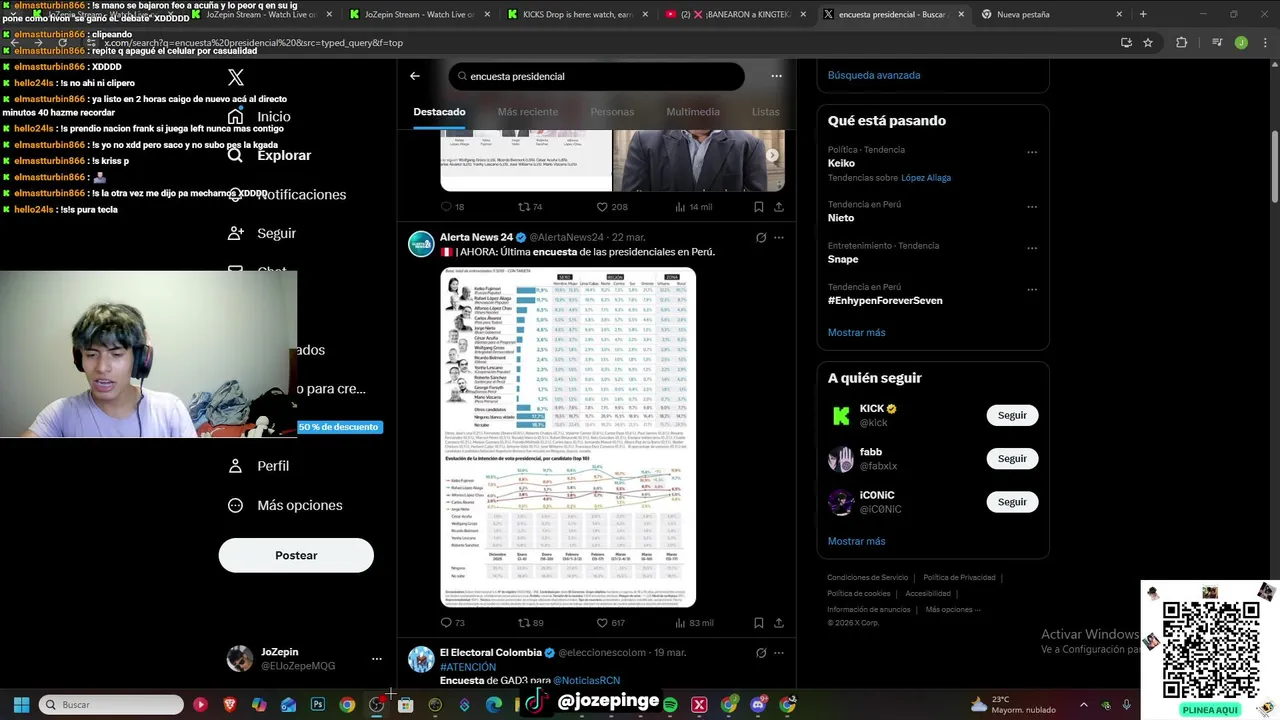Open browser profile J avatar
Screen dimensions: 1280x720
[x=1241, y=43]
